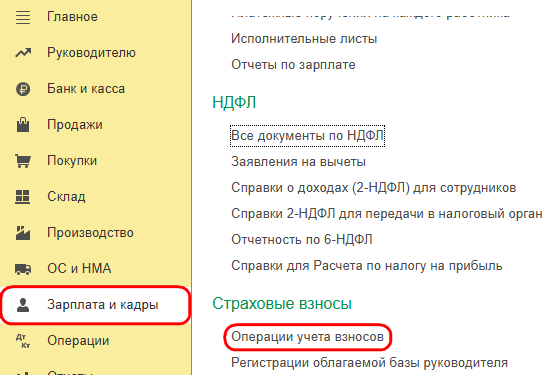Click the person icon beside Зарплата и кадры
Screen dimensions: 552x375
tap(23, 305)
